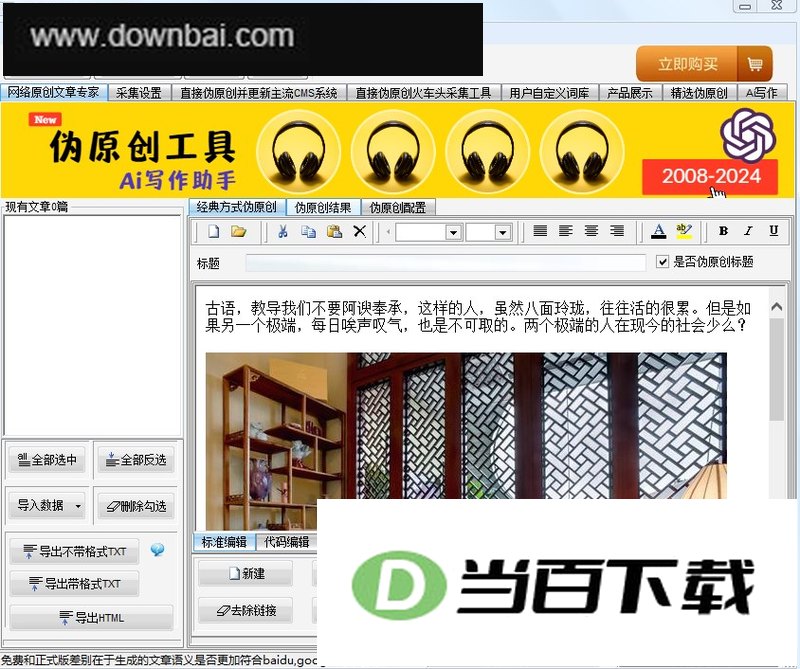
Task: Click the editor vertical scrollbar thumb
Action: click(777, 369)
